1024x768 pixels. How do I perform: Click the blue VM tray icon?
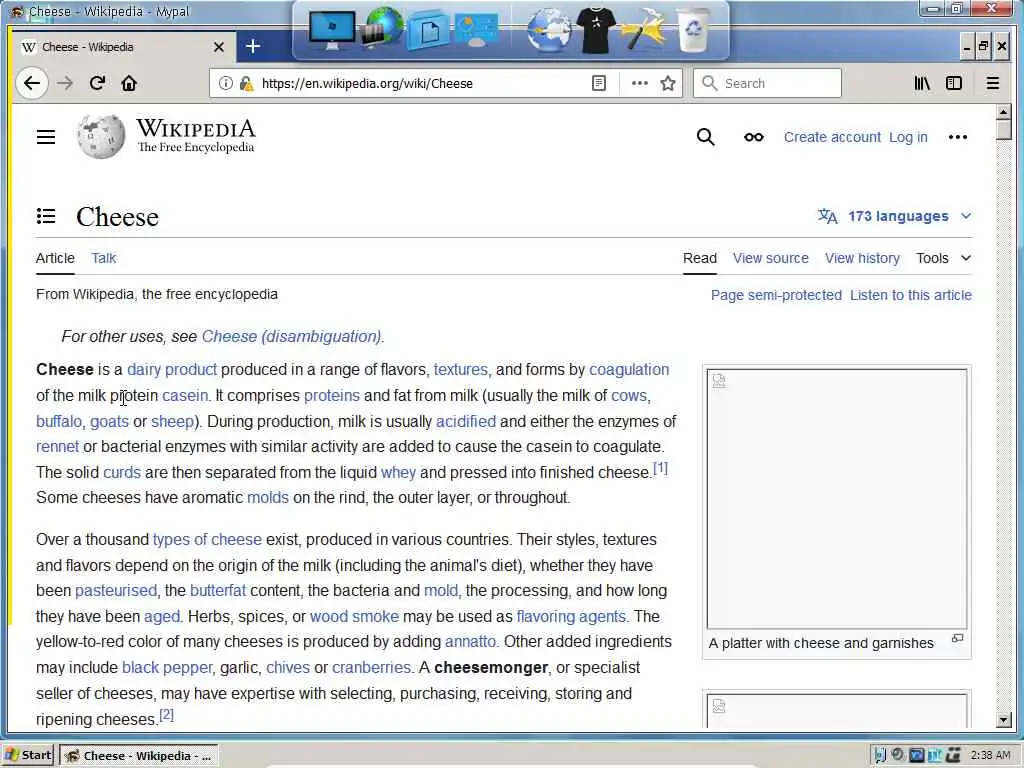tap(916, 756)
